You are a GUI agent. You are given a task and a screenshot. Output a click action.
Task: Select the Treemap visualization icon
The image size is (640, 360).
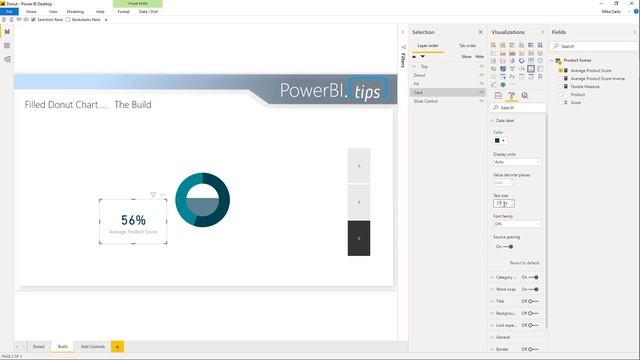coord(531,61)
